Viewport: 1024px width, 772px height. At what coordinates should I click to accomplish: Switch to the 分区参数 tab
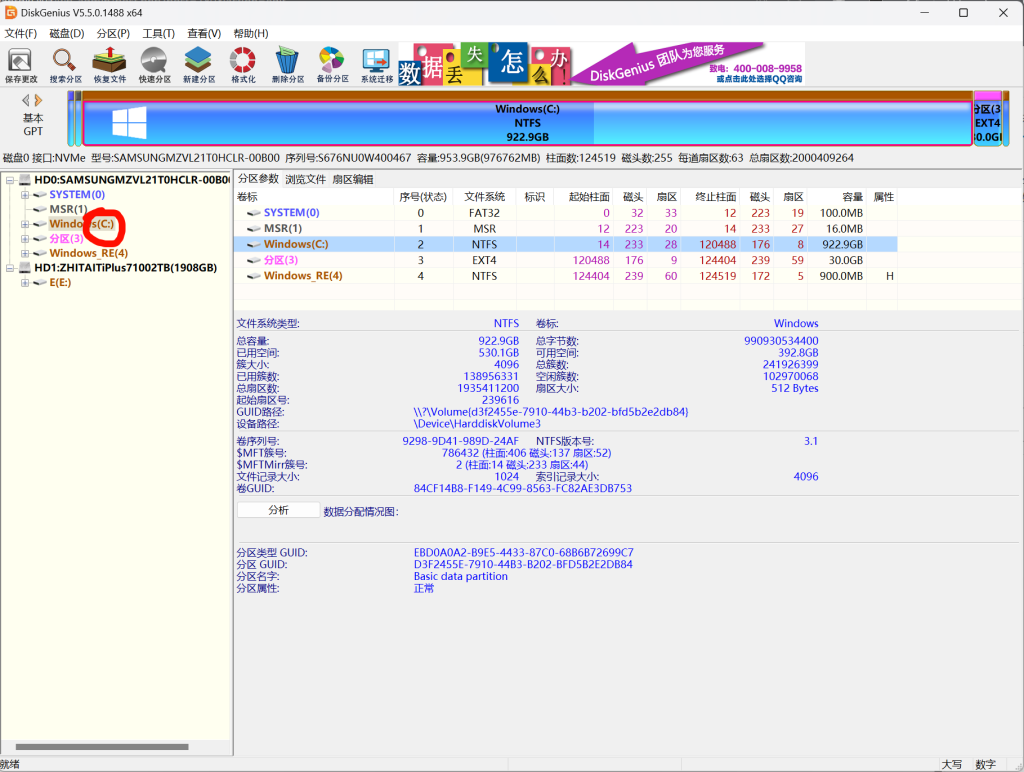pyautogui.click(x=258, y=179)
